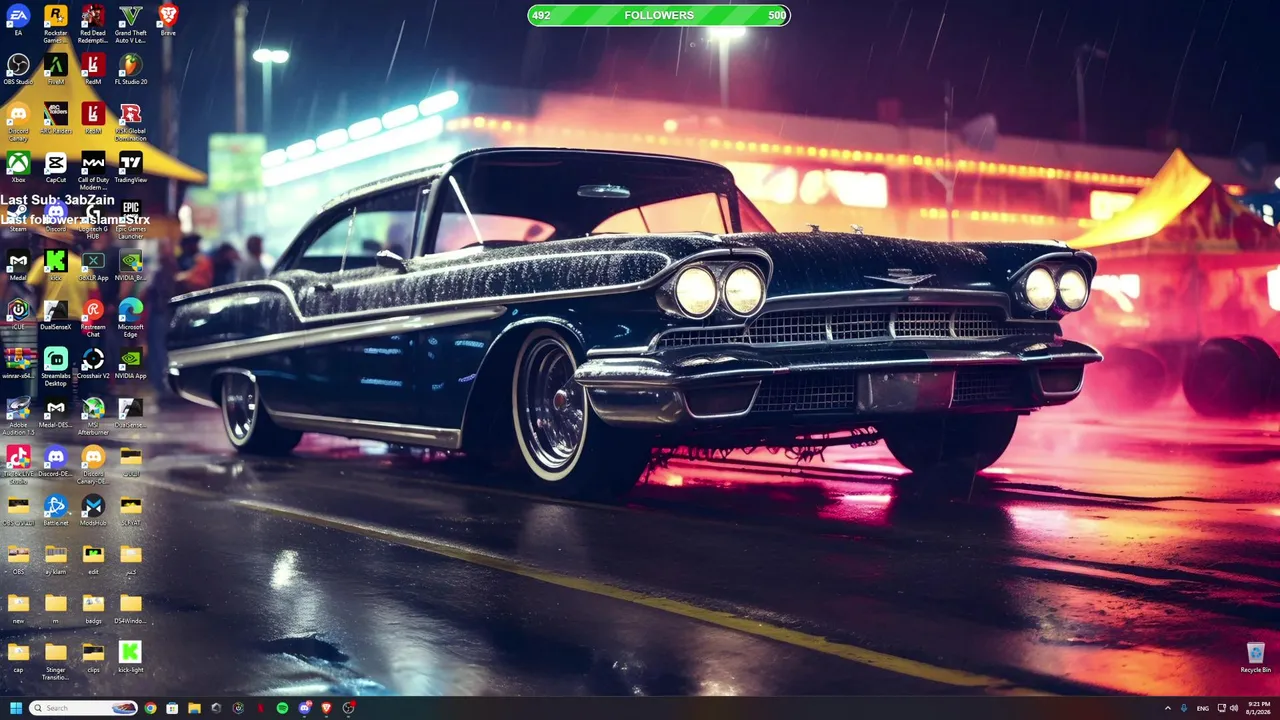
Task: Open the network tray icon
Action: point(1221,708)
